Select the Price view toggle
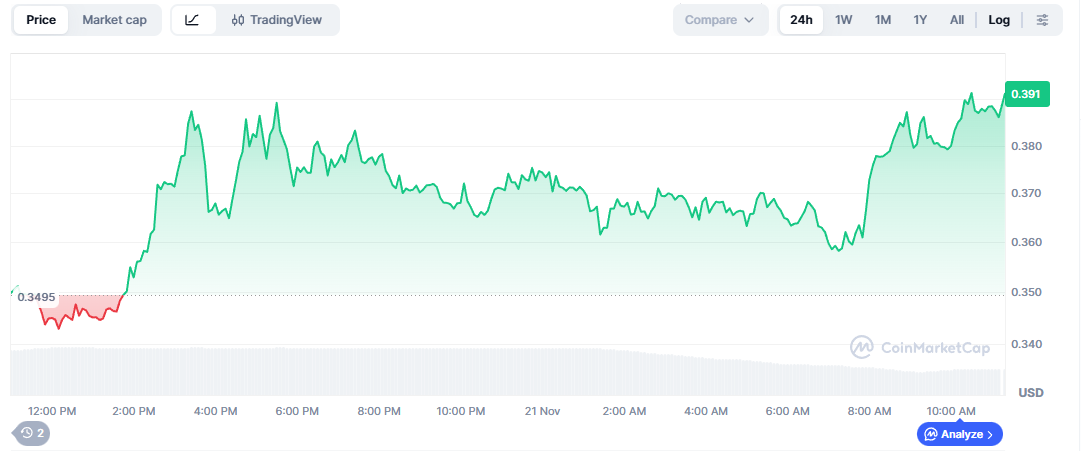This screenshot has width=1081, height=451. click(x=41, y=20)
